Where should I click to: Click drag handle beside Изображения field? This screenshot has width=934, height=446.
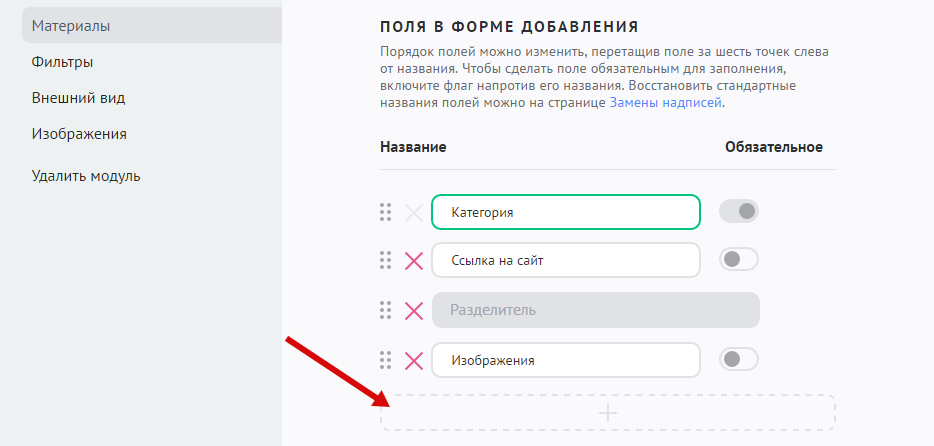point(385,360)
